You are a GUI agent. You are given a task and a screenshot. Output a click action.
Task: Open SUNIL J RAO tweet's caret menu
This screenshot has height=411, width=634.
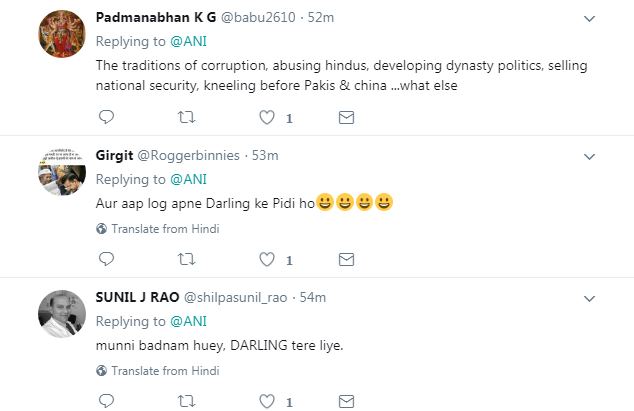click(590, 297)
